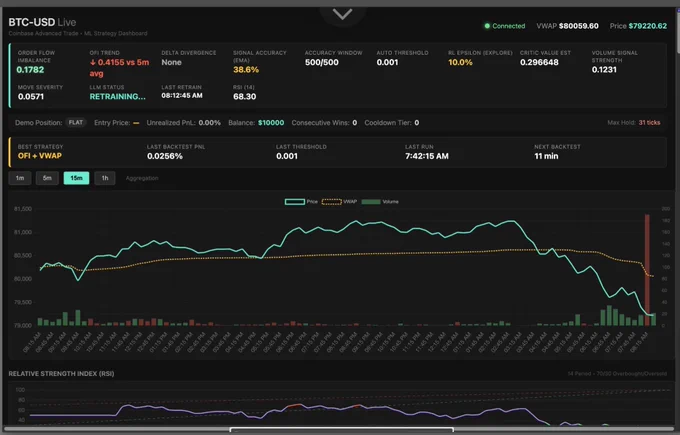Click the Price $79220.62 value
Viewport: 680px width, 435px height.
coord(647,26)
